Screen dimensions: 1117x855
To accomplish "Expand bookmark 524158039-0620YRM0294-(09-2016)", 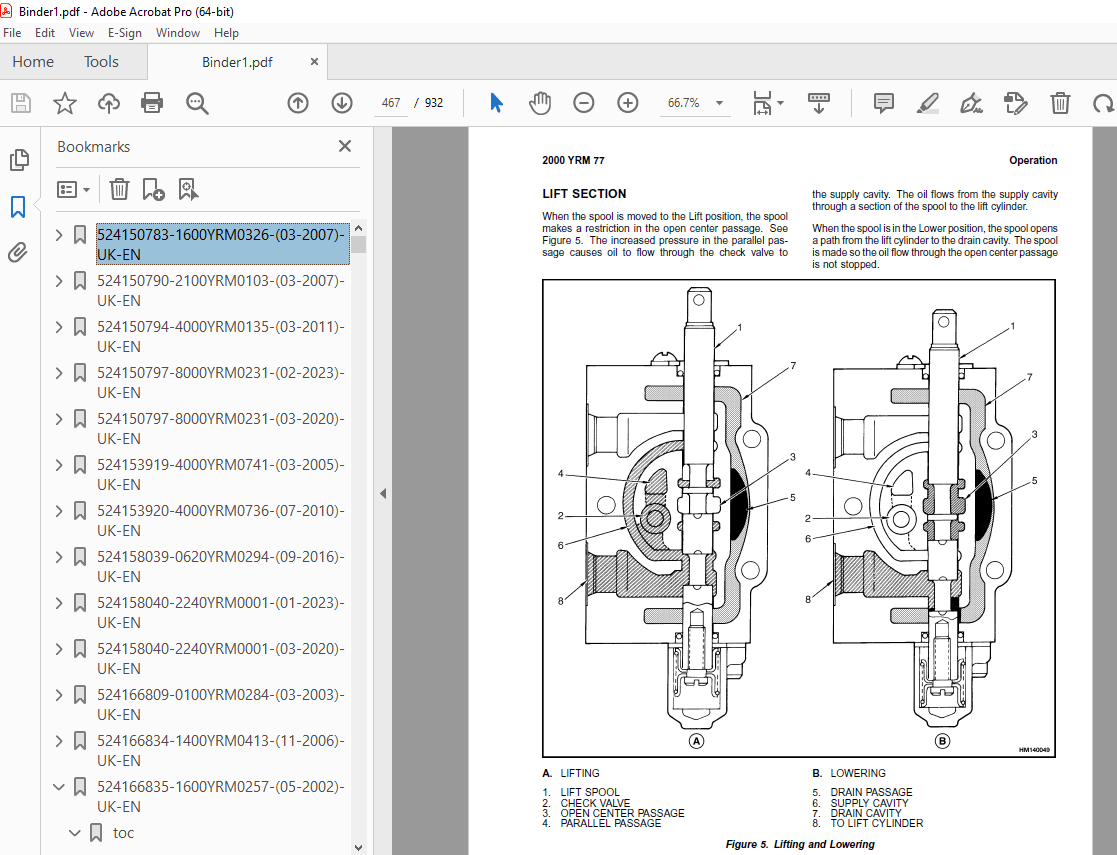I will [x=59, y=556].
